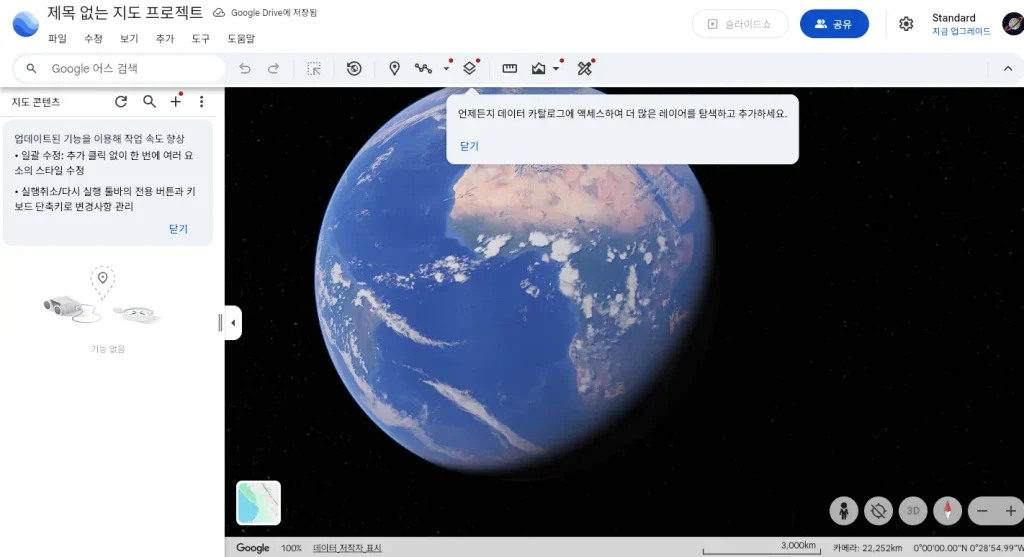1024x557 pixels.
Task: Undo the last action
Action: click(x=244, y=69)
